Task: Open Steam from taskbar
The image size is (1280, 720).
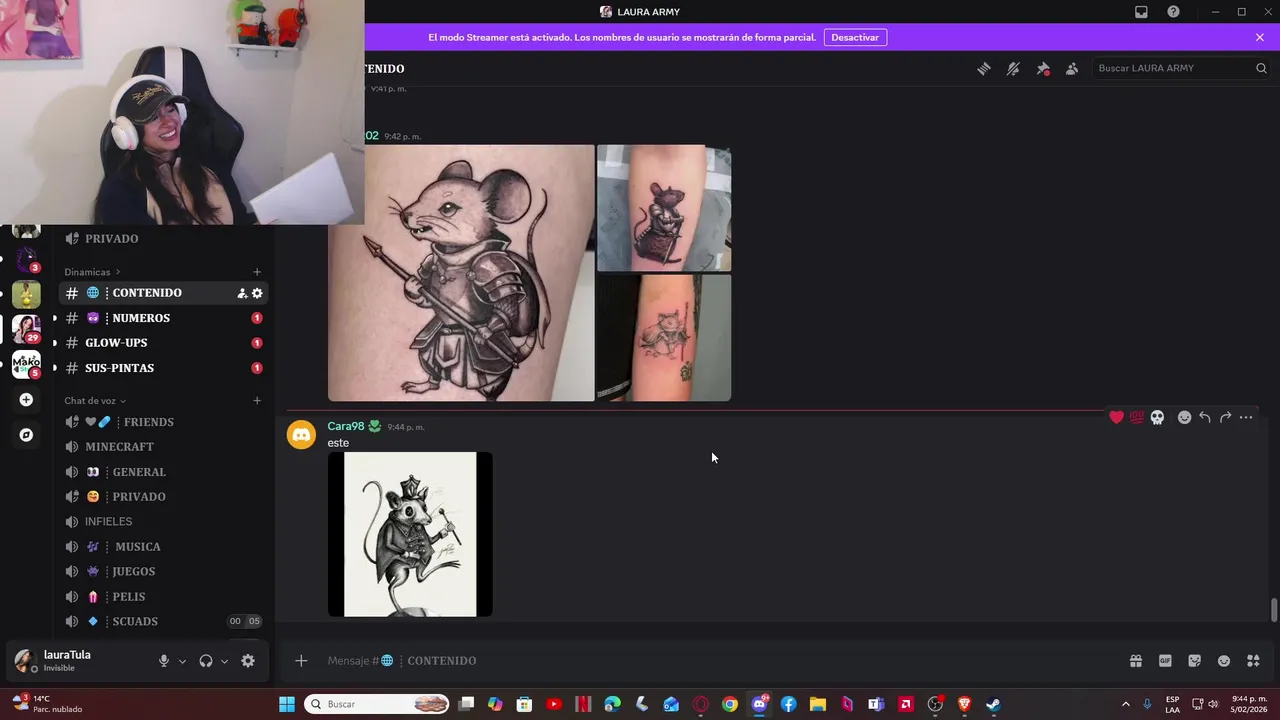Action: pos(993,704)
